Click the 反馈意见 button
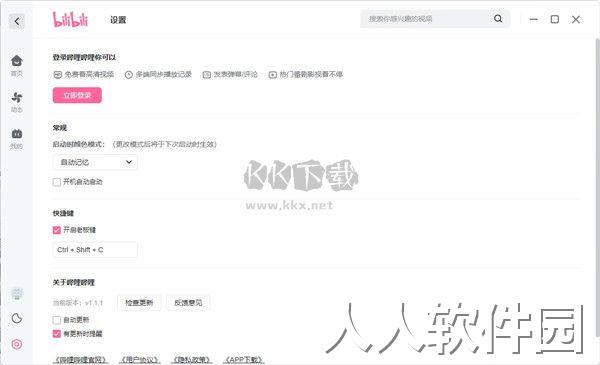The height and width of the screenshot is (365, 600). pyautogui.click(x=188, y=303)
